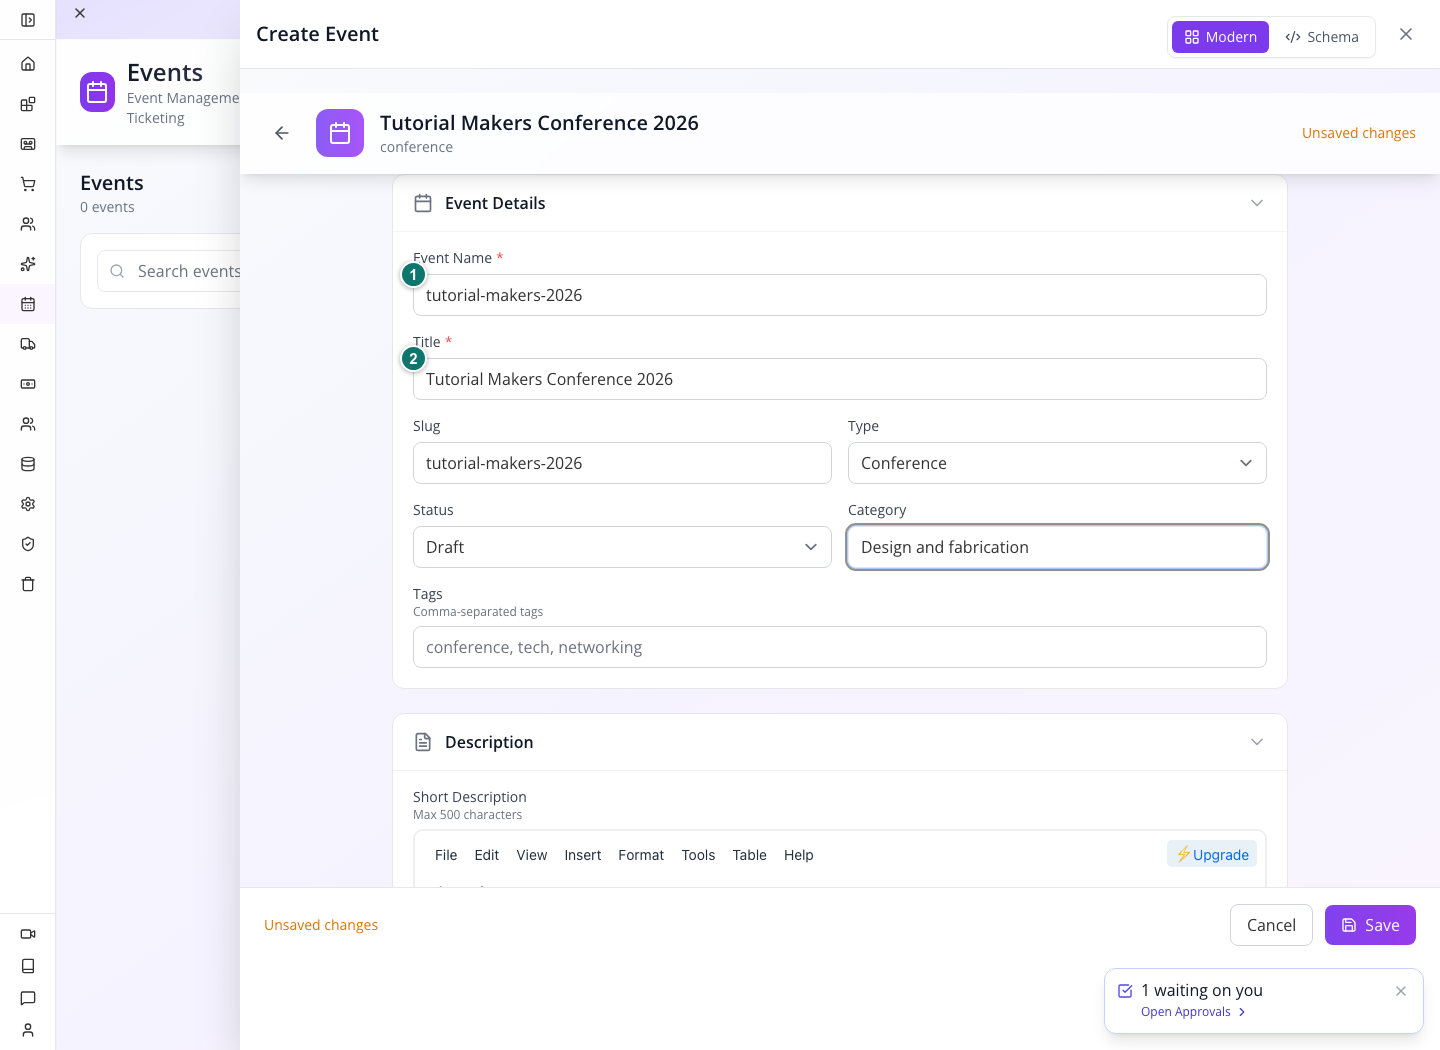Image resolution: width=1440 pixels, height=1050 pixels.
Task: Switch to Modern view
Action: 1220,37
